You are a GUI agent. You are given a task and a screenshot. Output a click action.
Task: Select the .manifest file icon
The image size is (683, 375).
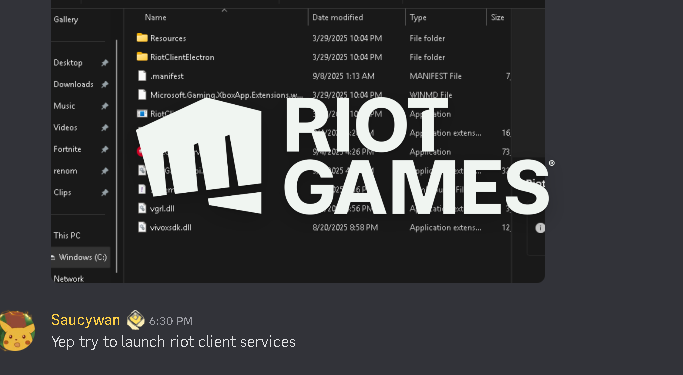click(x=142, y=76)
